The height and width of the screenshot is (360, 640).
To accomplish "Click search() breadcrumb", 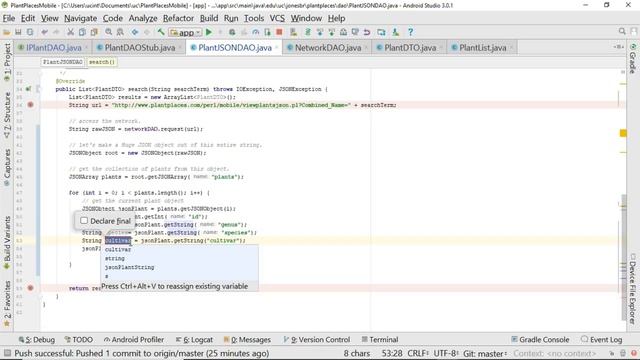I will coord(102,62).
